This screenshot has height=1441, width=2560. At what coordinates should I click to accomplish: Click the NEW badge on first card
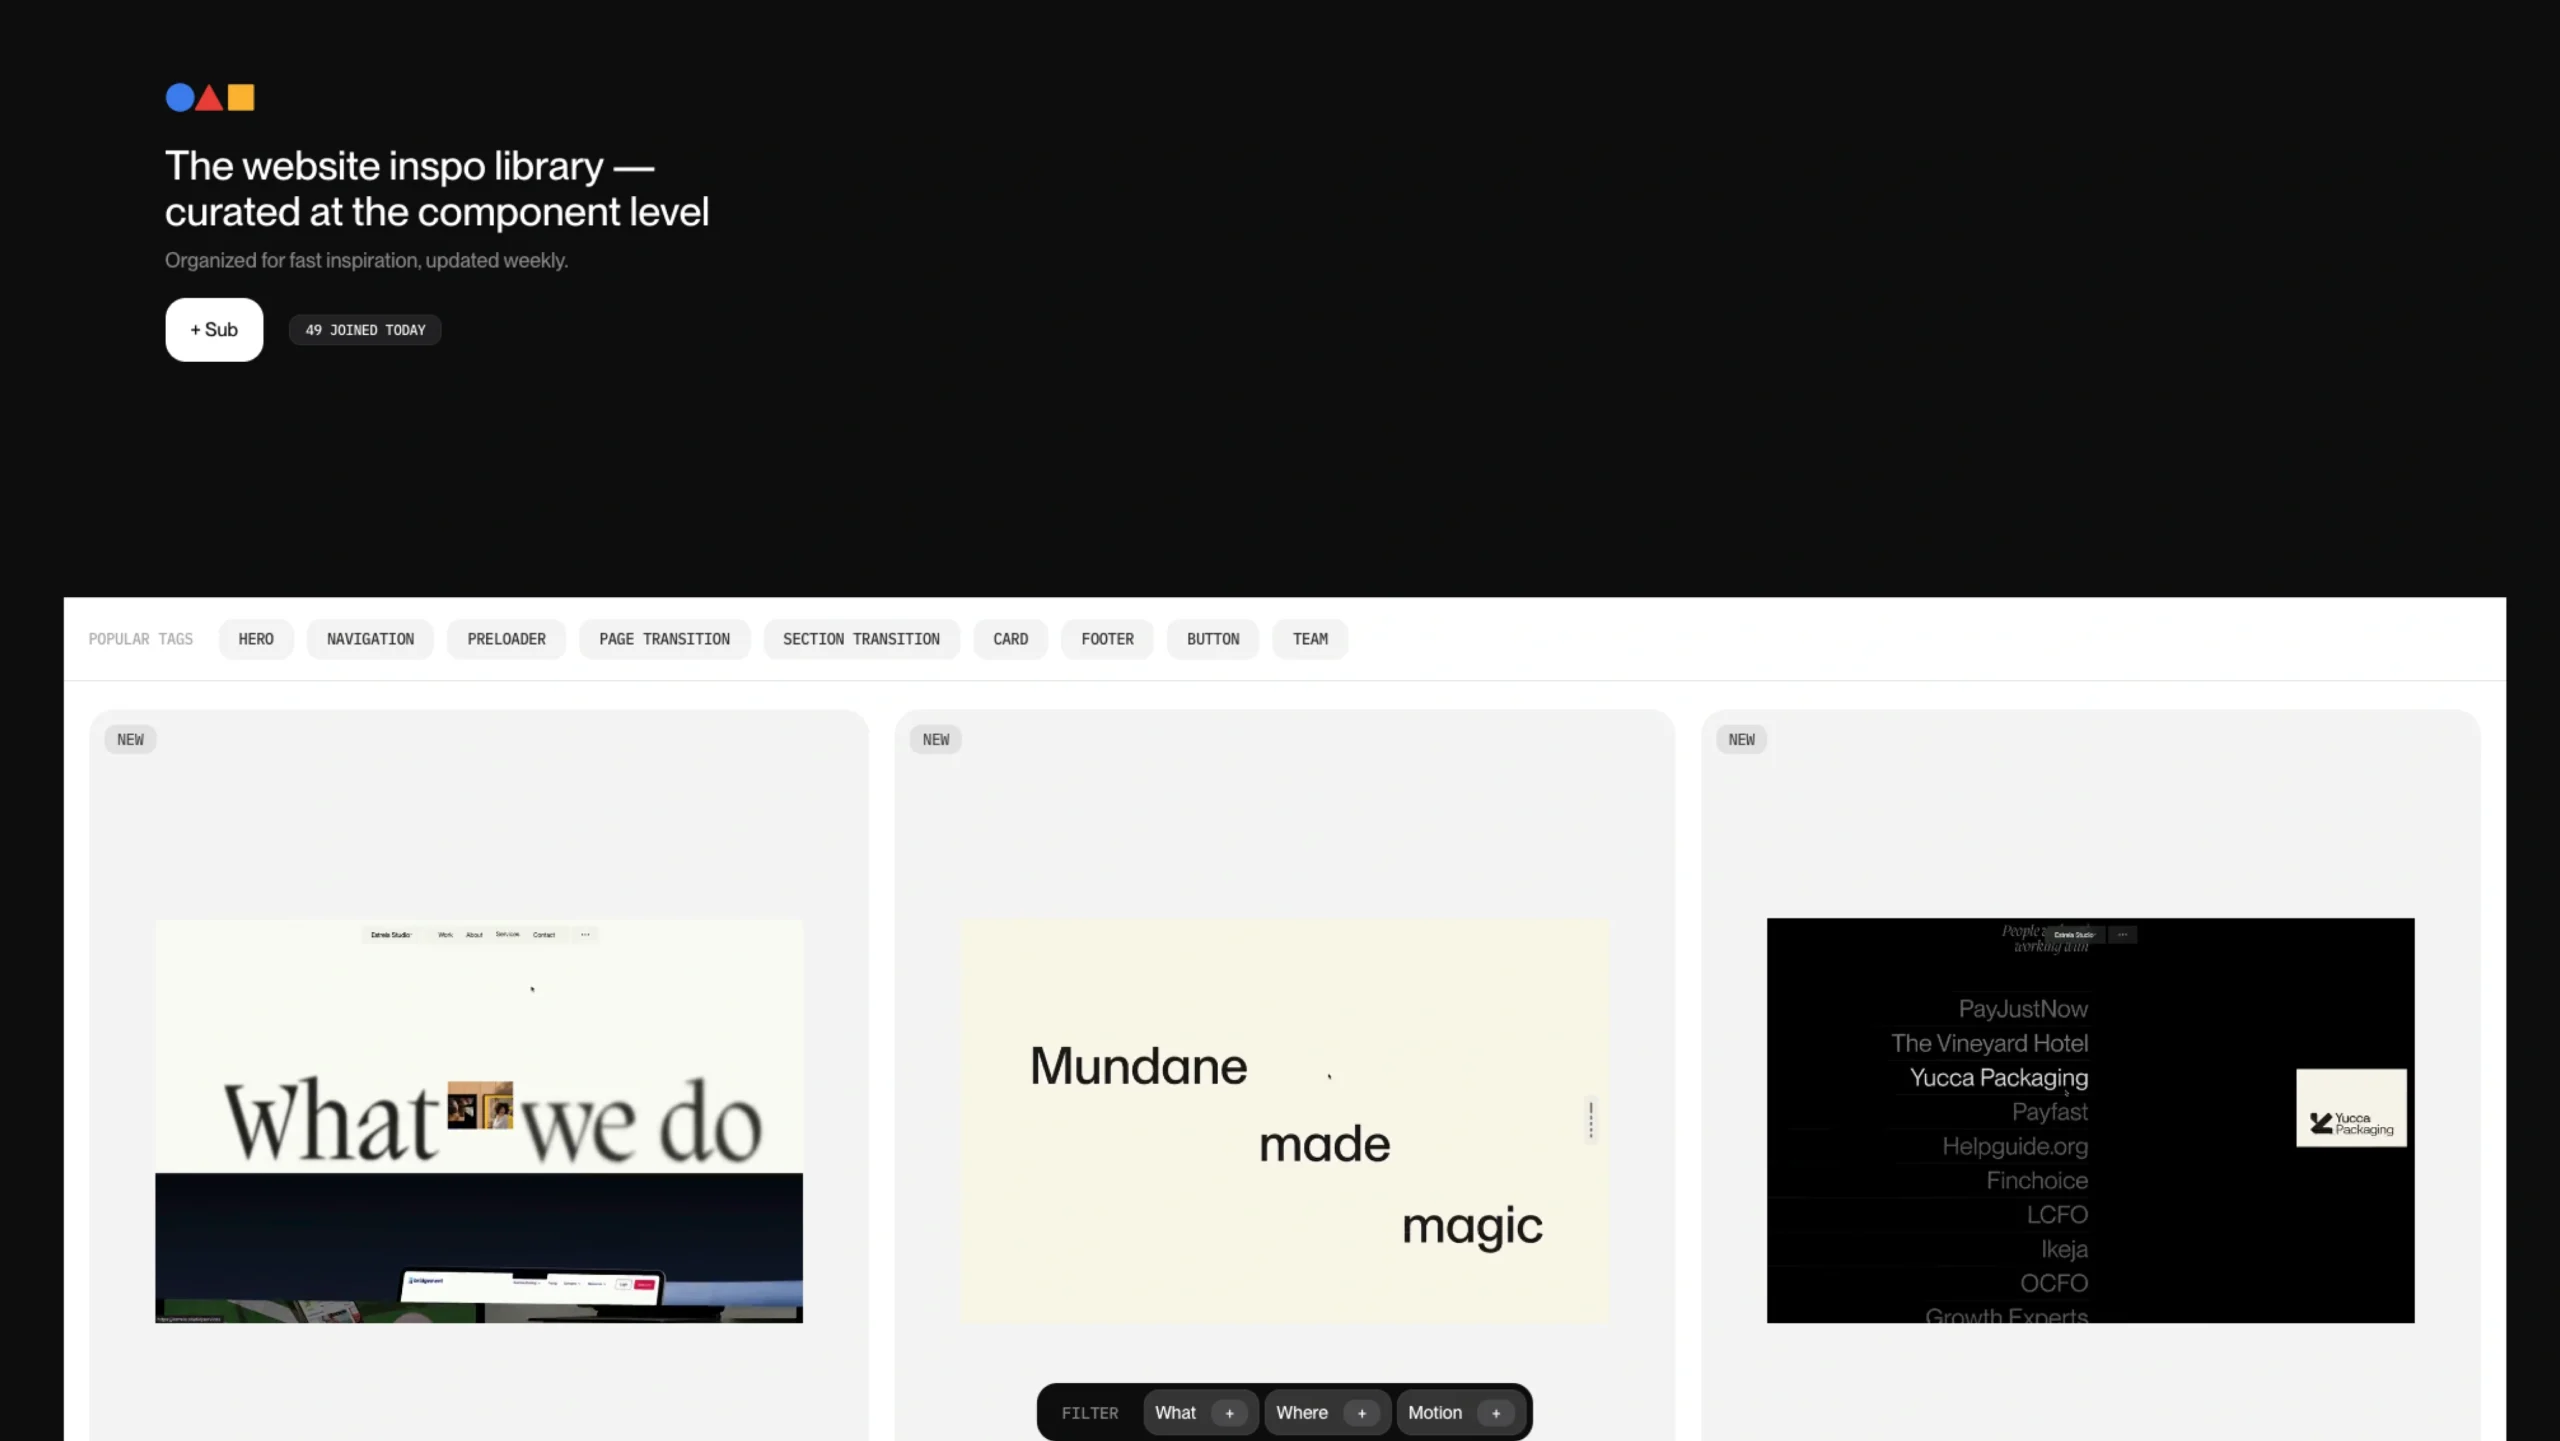130,740
